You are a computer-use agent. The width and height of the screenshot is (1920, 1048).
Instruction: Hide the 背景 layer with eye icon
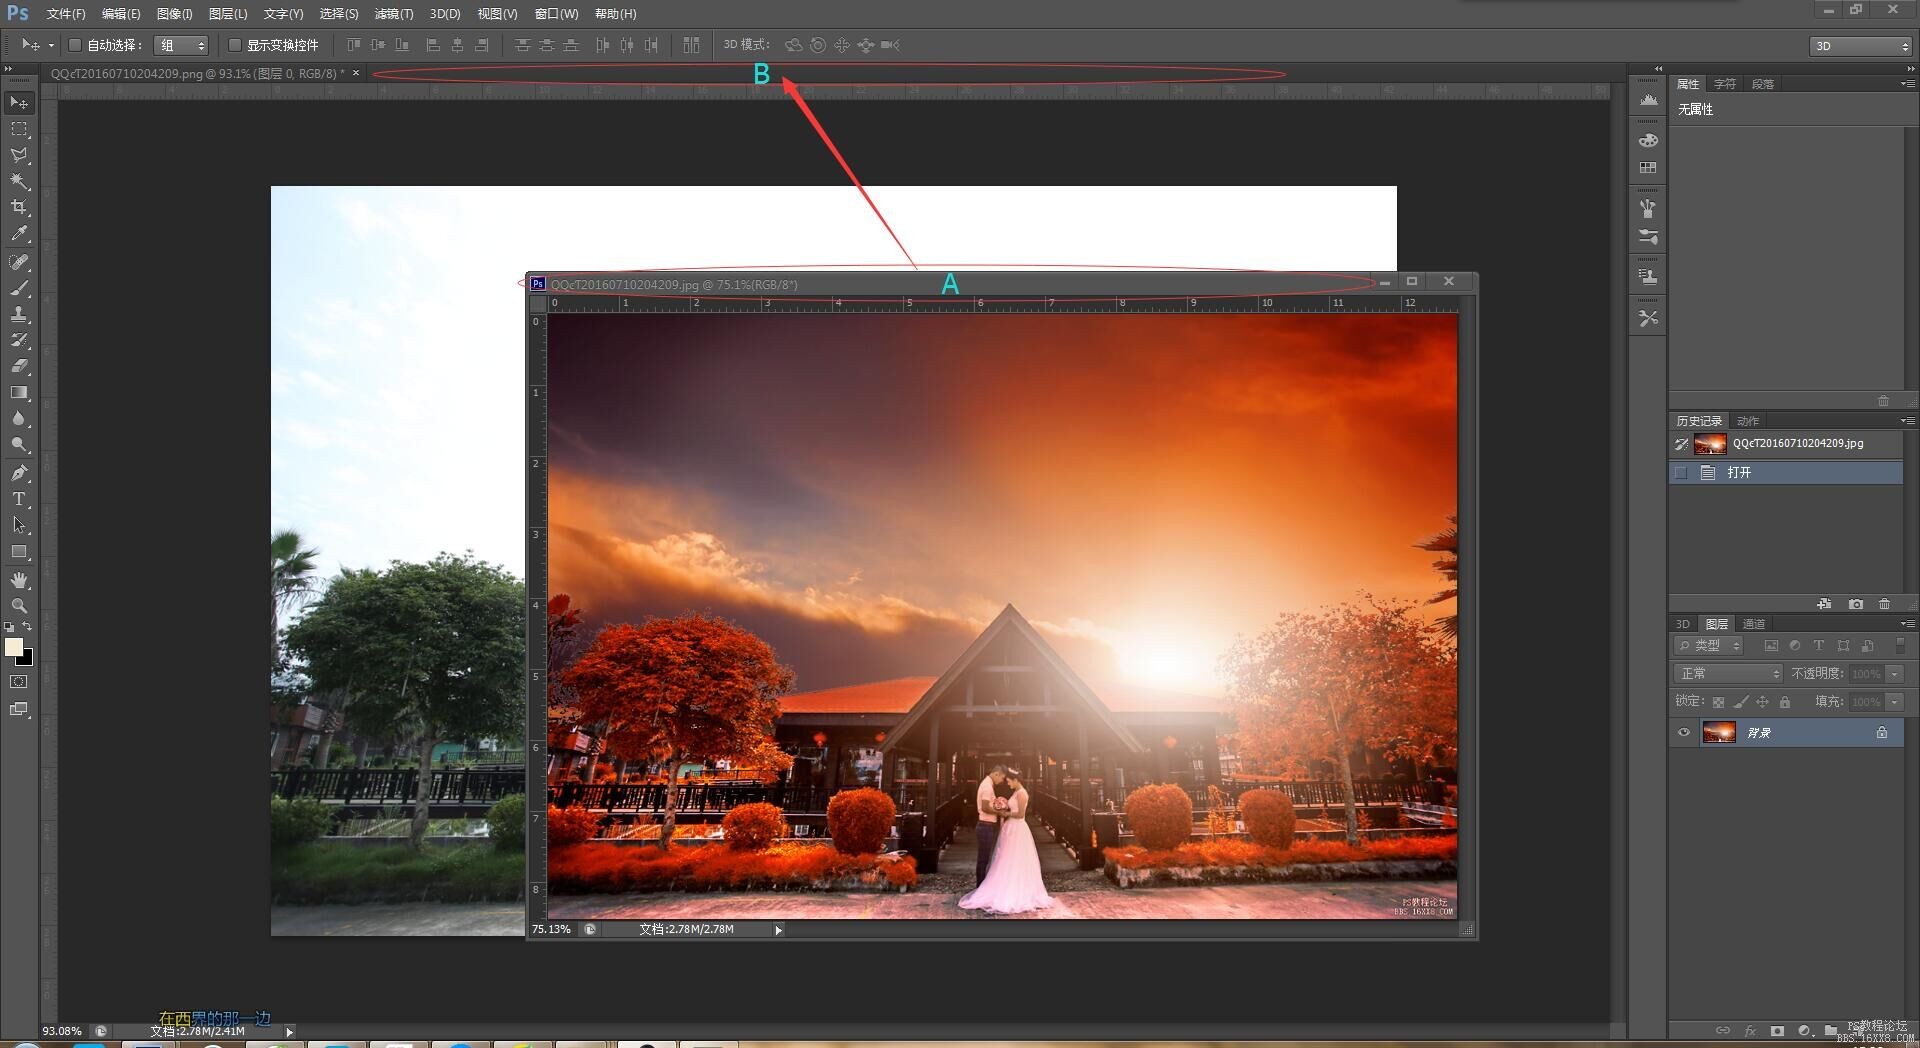click(1684, 733)
